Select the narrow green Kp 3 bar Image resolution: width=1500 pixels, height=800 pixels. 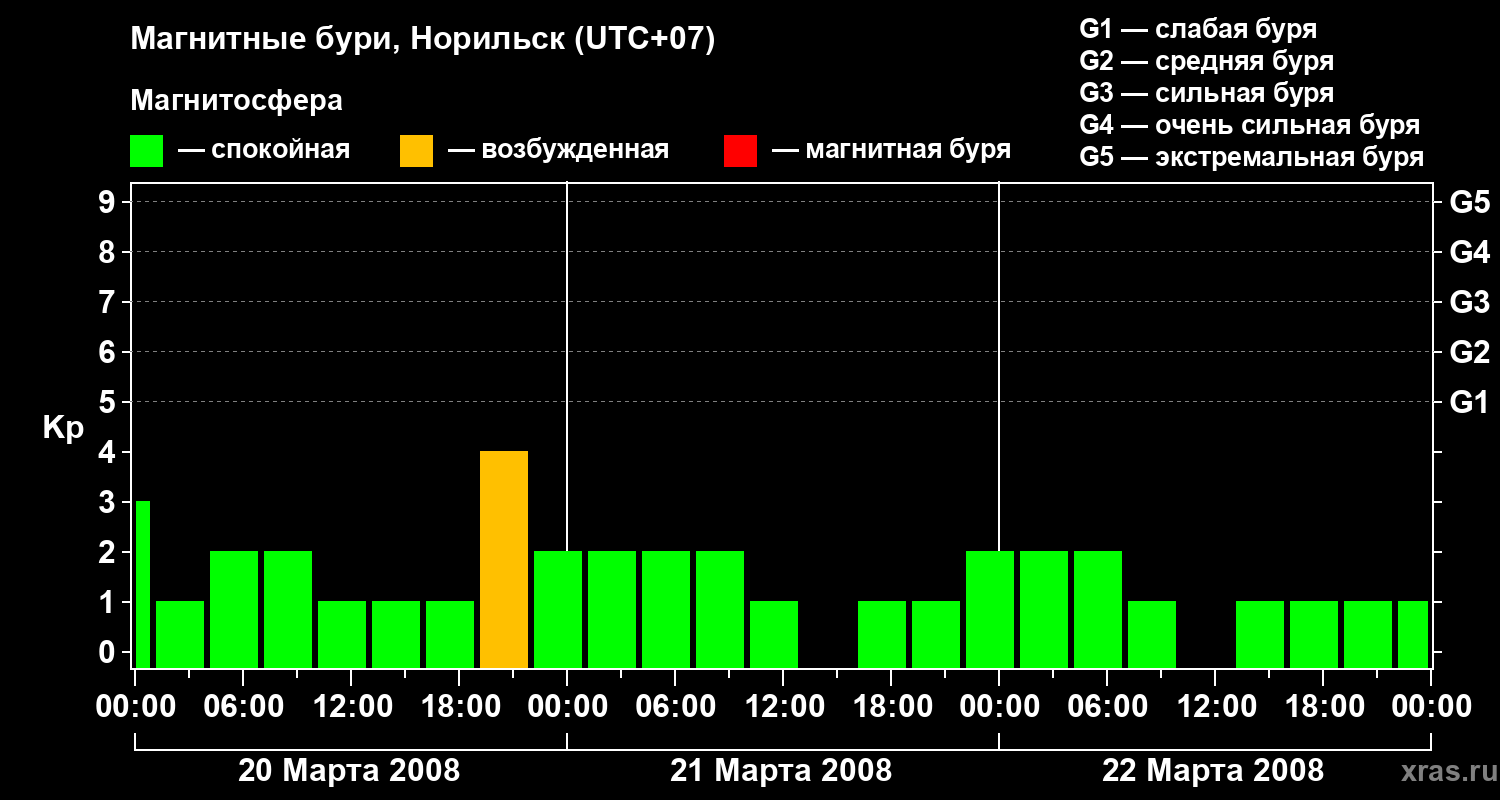(x=143, y=584)
